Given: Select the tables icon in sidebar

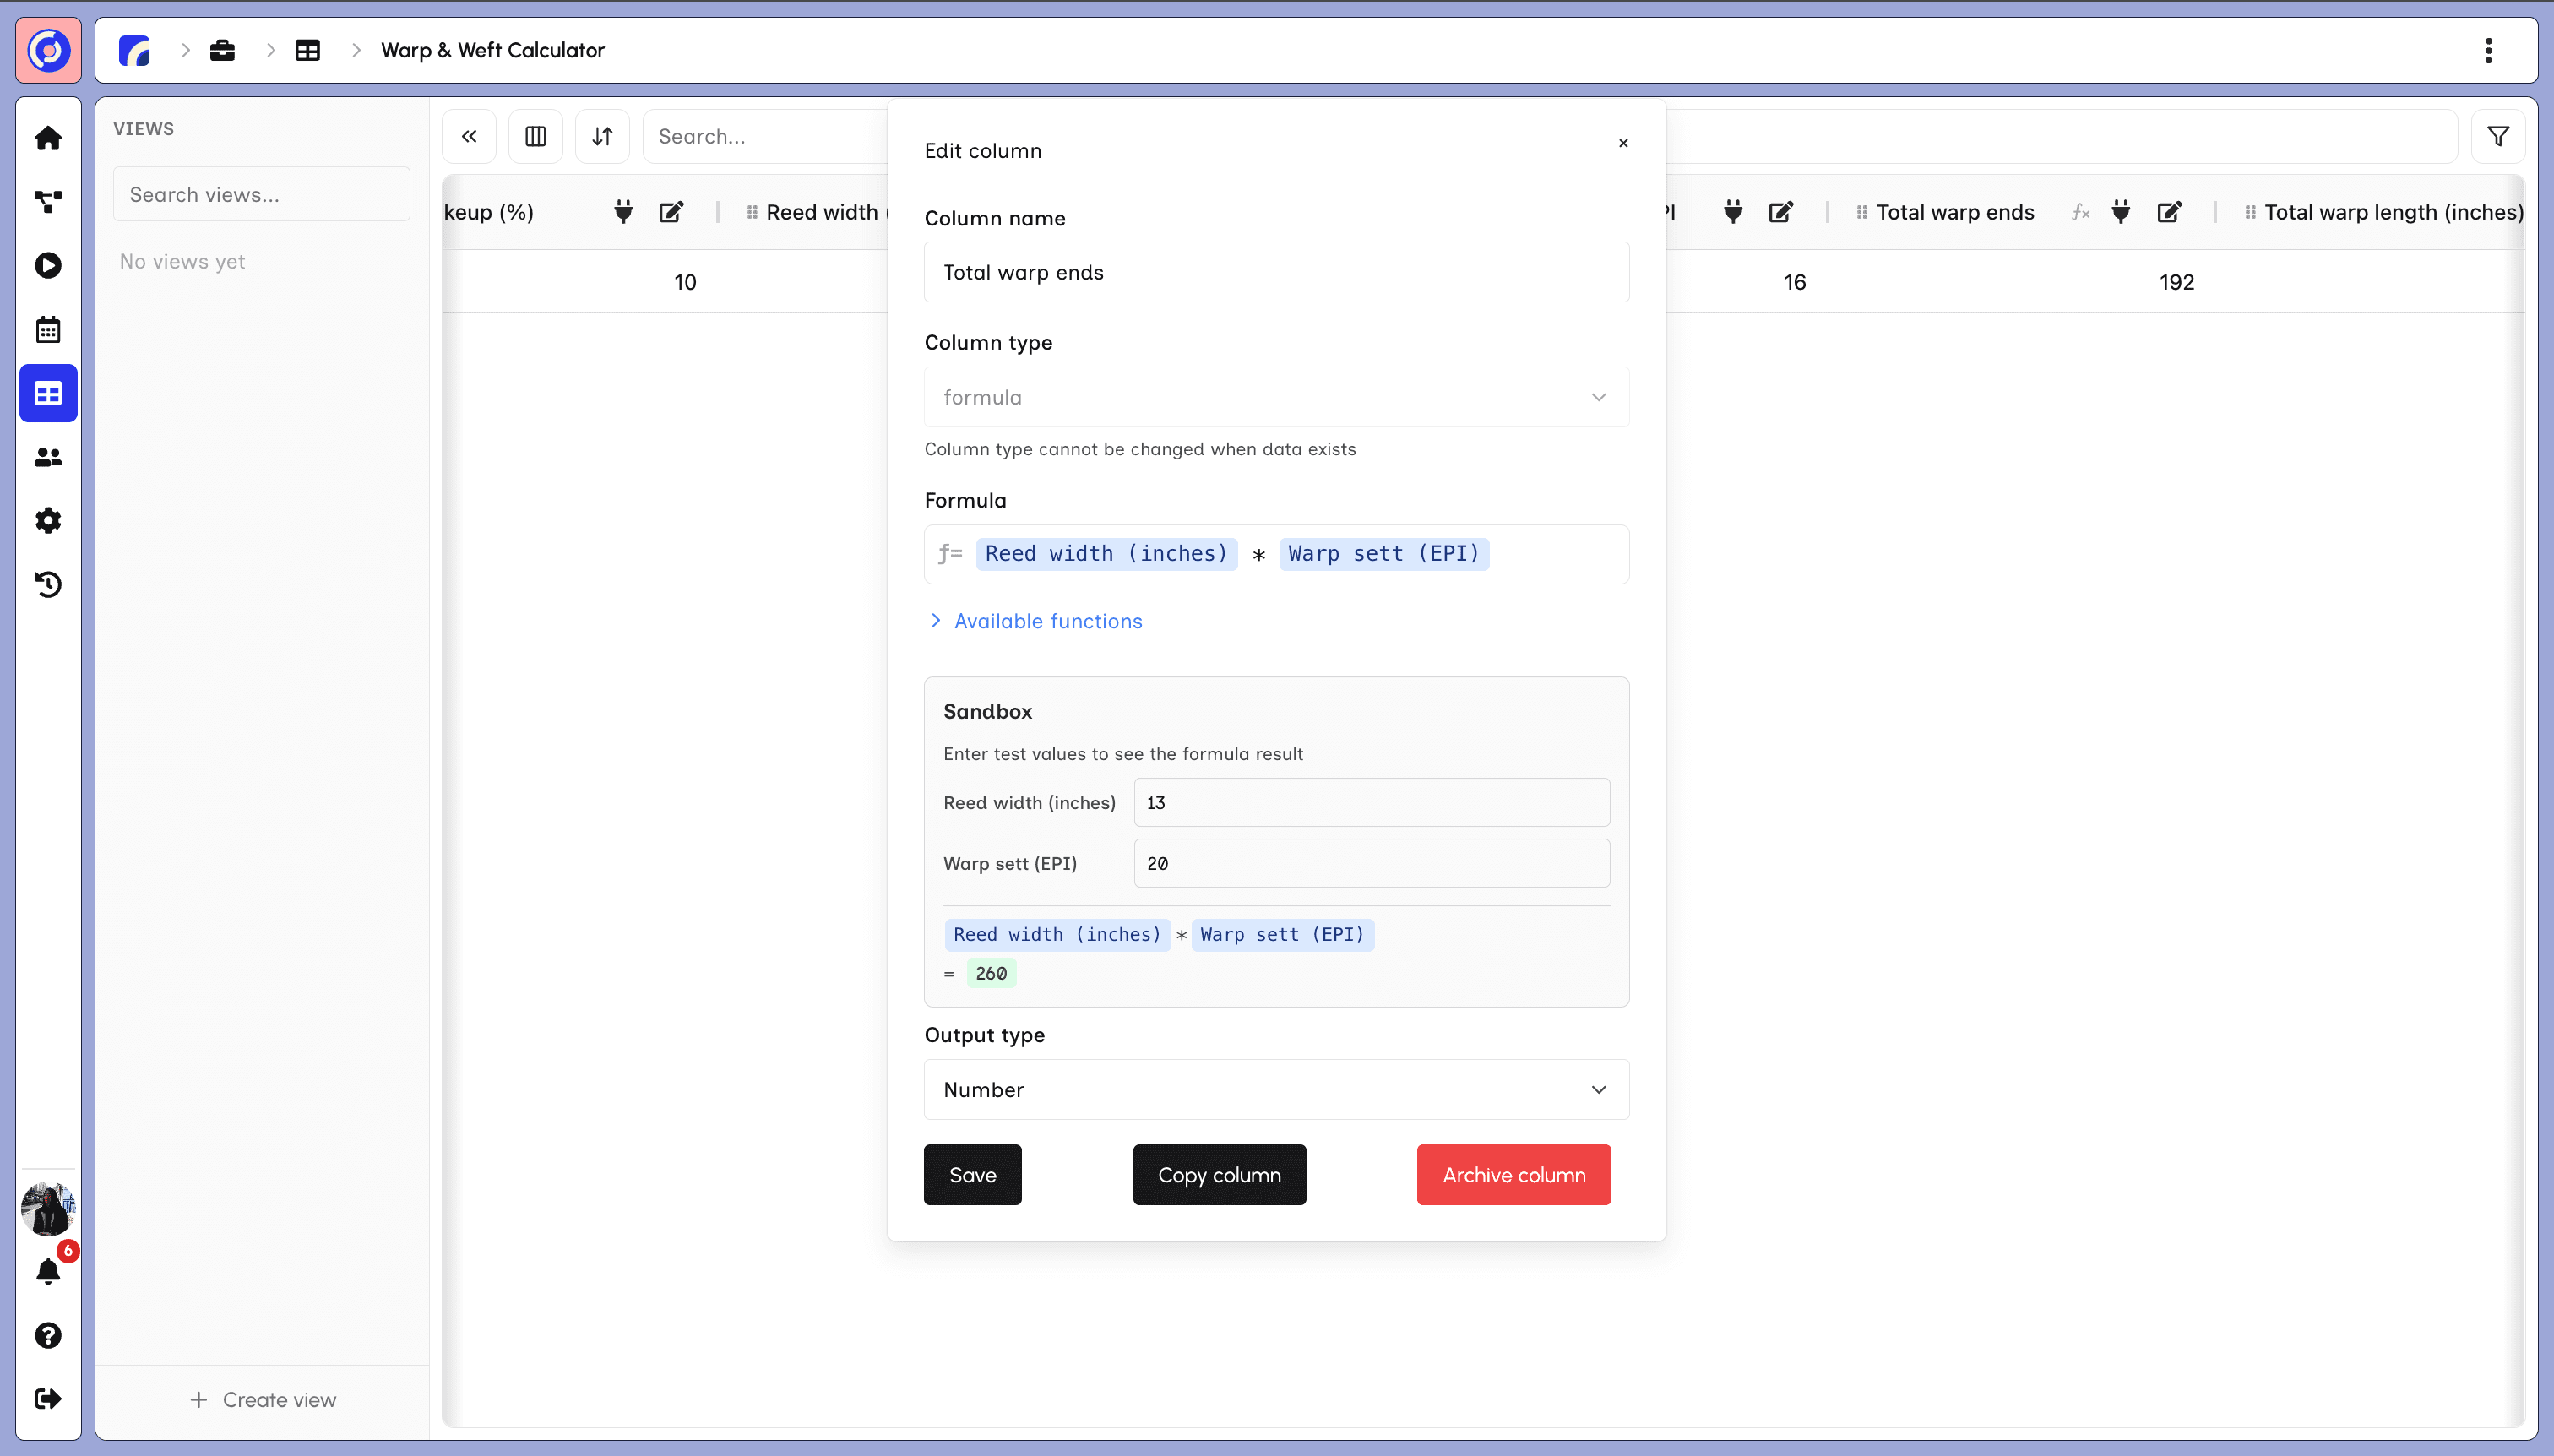Looking at the screenshot, I should coord(48,393).
